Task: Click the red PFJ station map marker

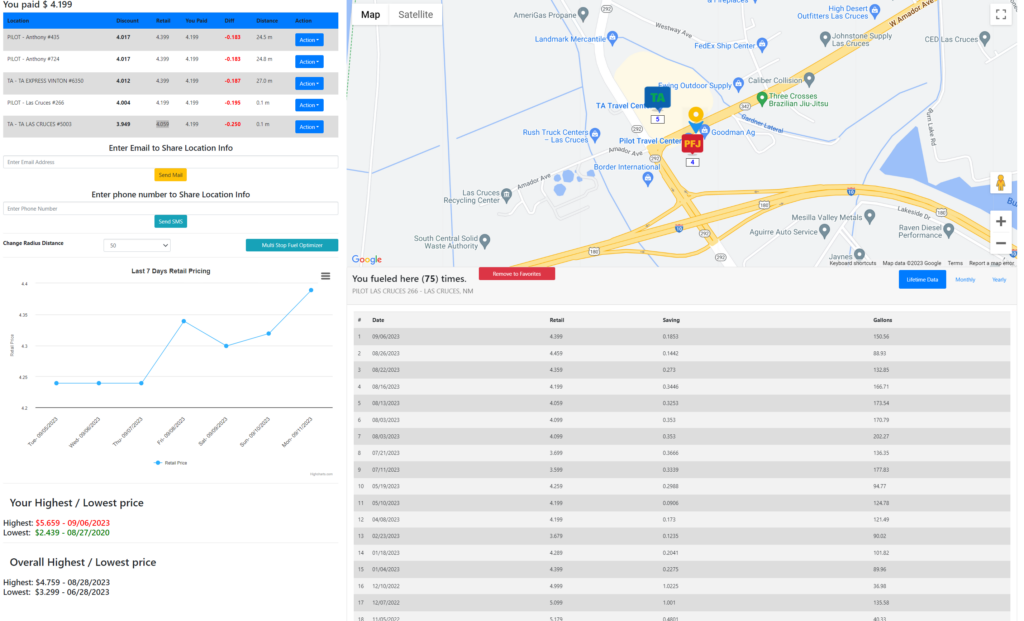Action: (691, 141)
